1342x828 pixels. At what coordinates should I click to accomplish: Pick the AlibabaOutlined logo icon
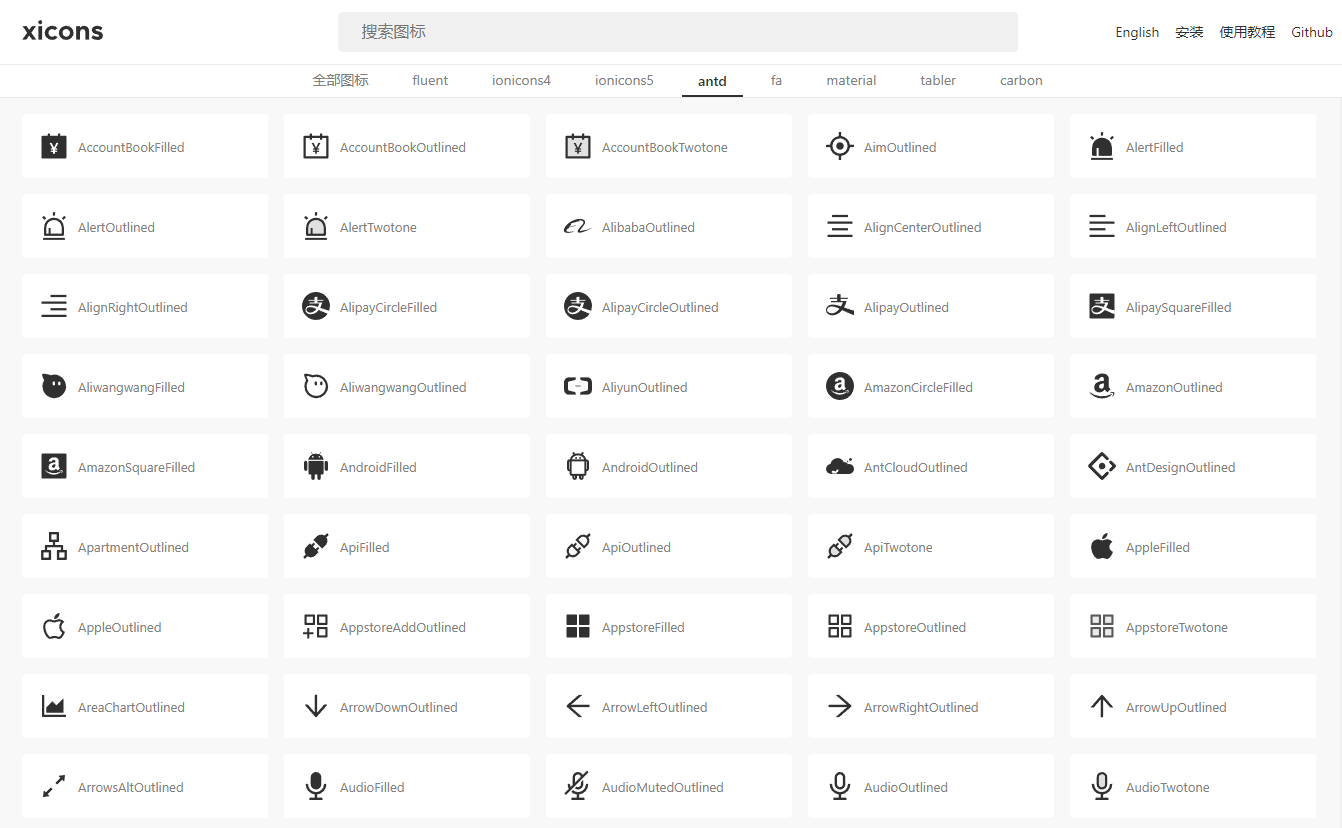578,227
